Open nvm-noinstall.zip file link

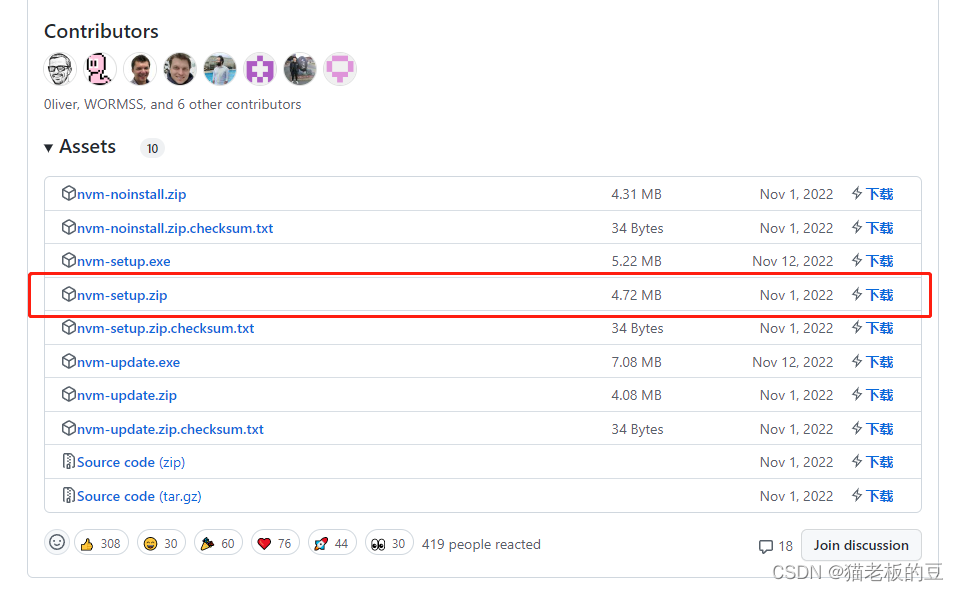coord(131,195)
